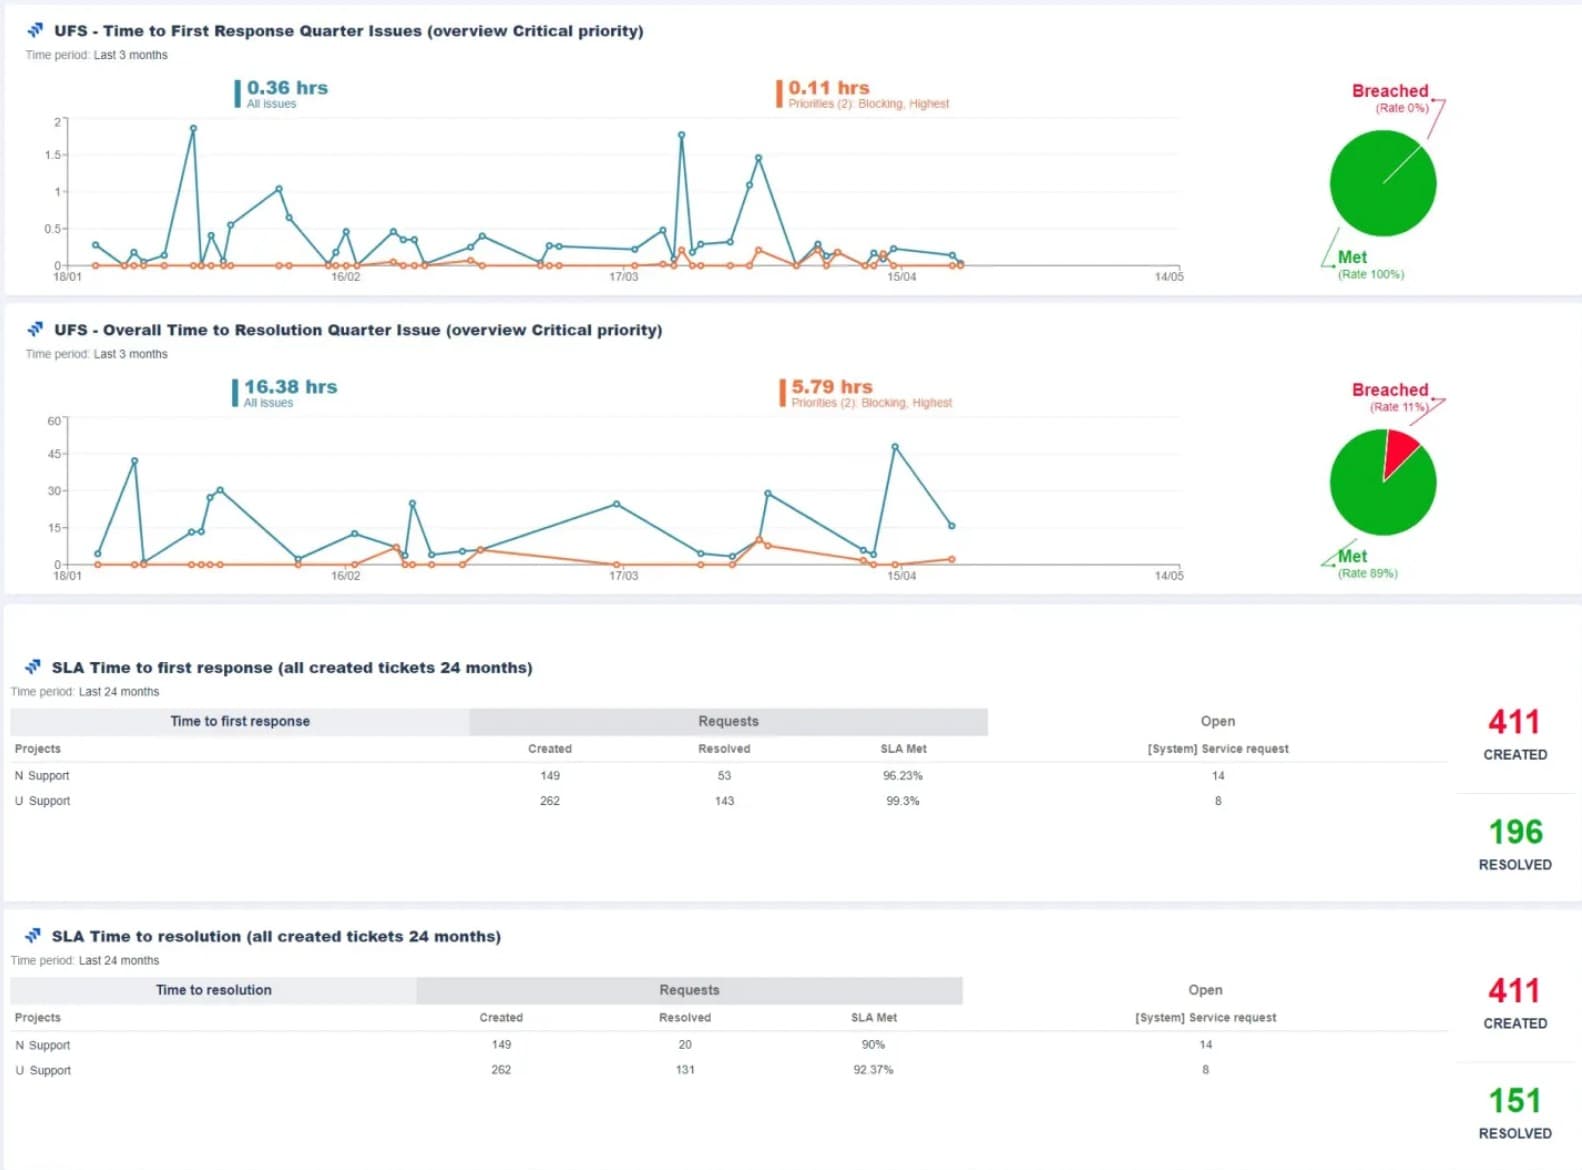This screenshot has width=1582, height=1170.
Task: Click the Time to first response column header
Action: [x=240, y=721]
